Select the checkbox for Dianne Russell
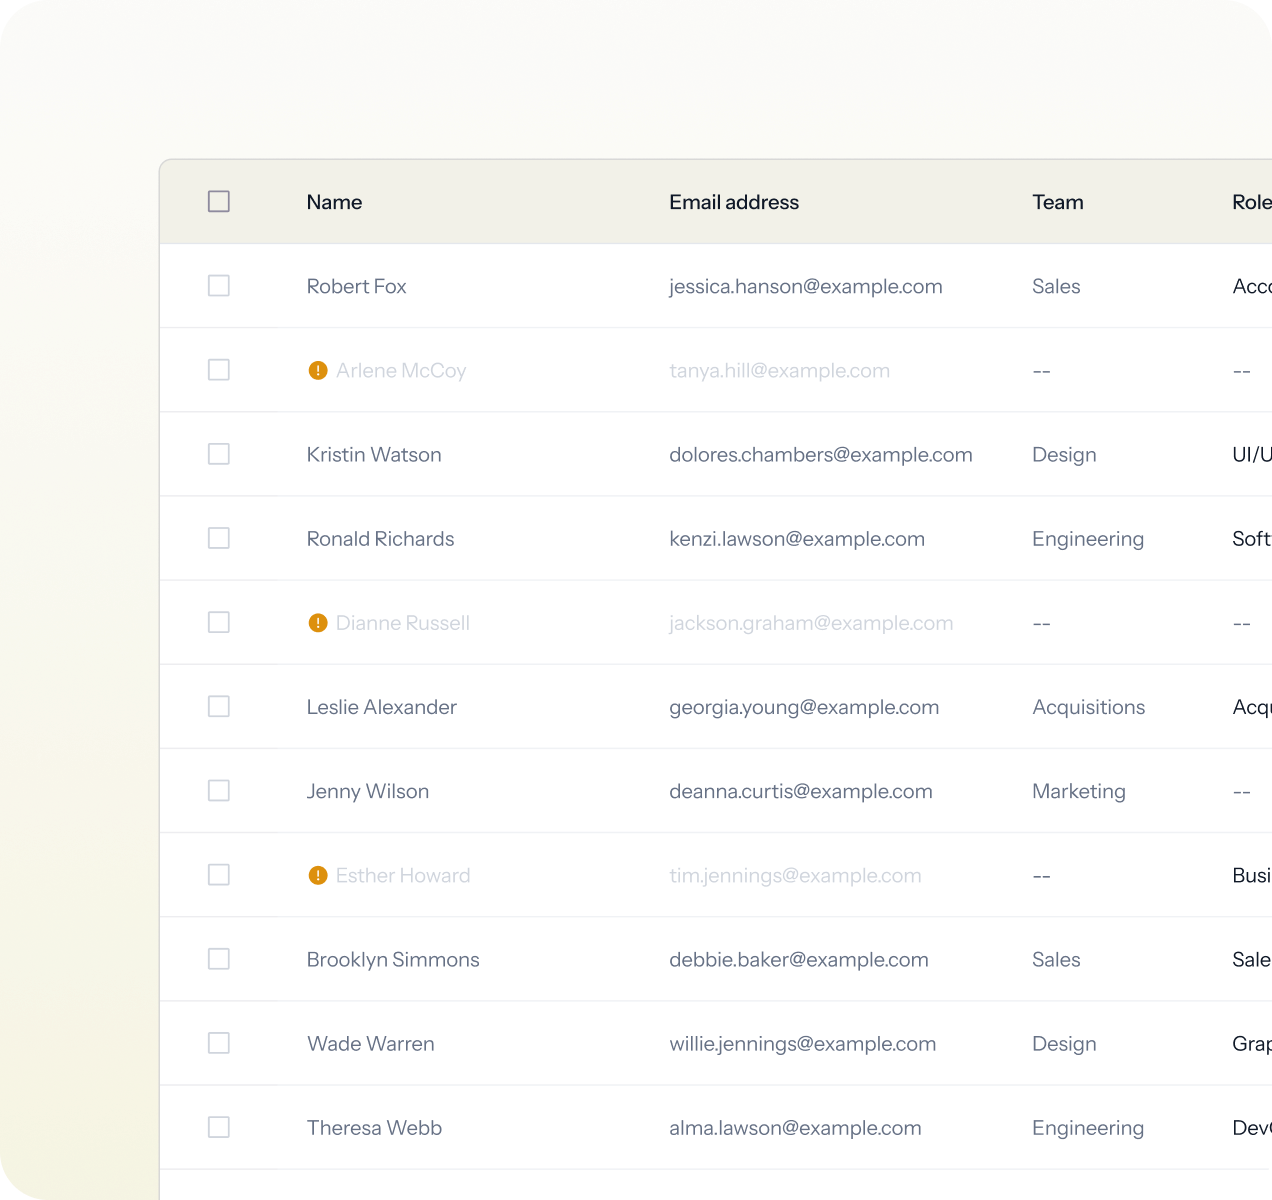 coord(219,622)
